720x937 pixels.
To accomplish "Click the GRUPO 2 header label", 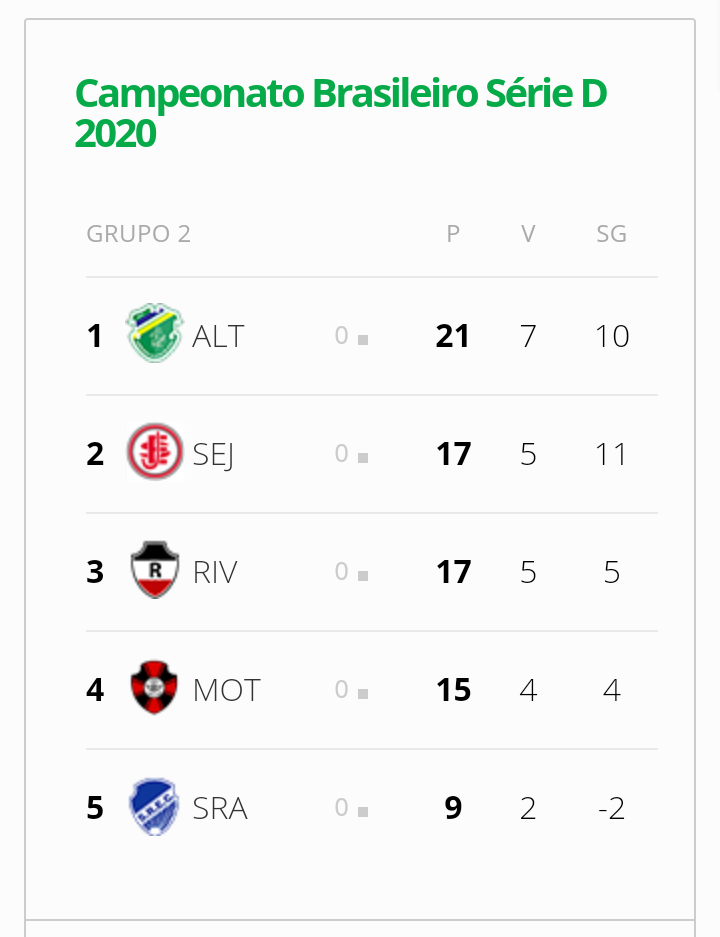I will click(x=138, y=234).
